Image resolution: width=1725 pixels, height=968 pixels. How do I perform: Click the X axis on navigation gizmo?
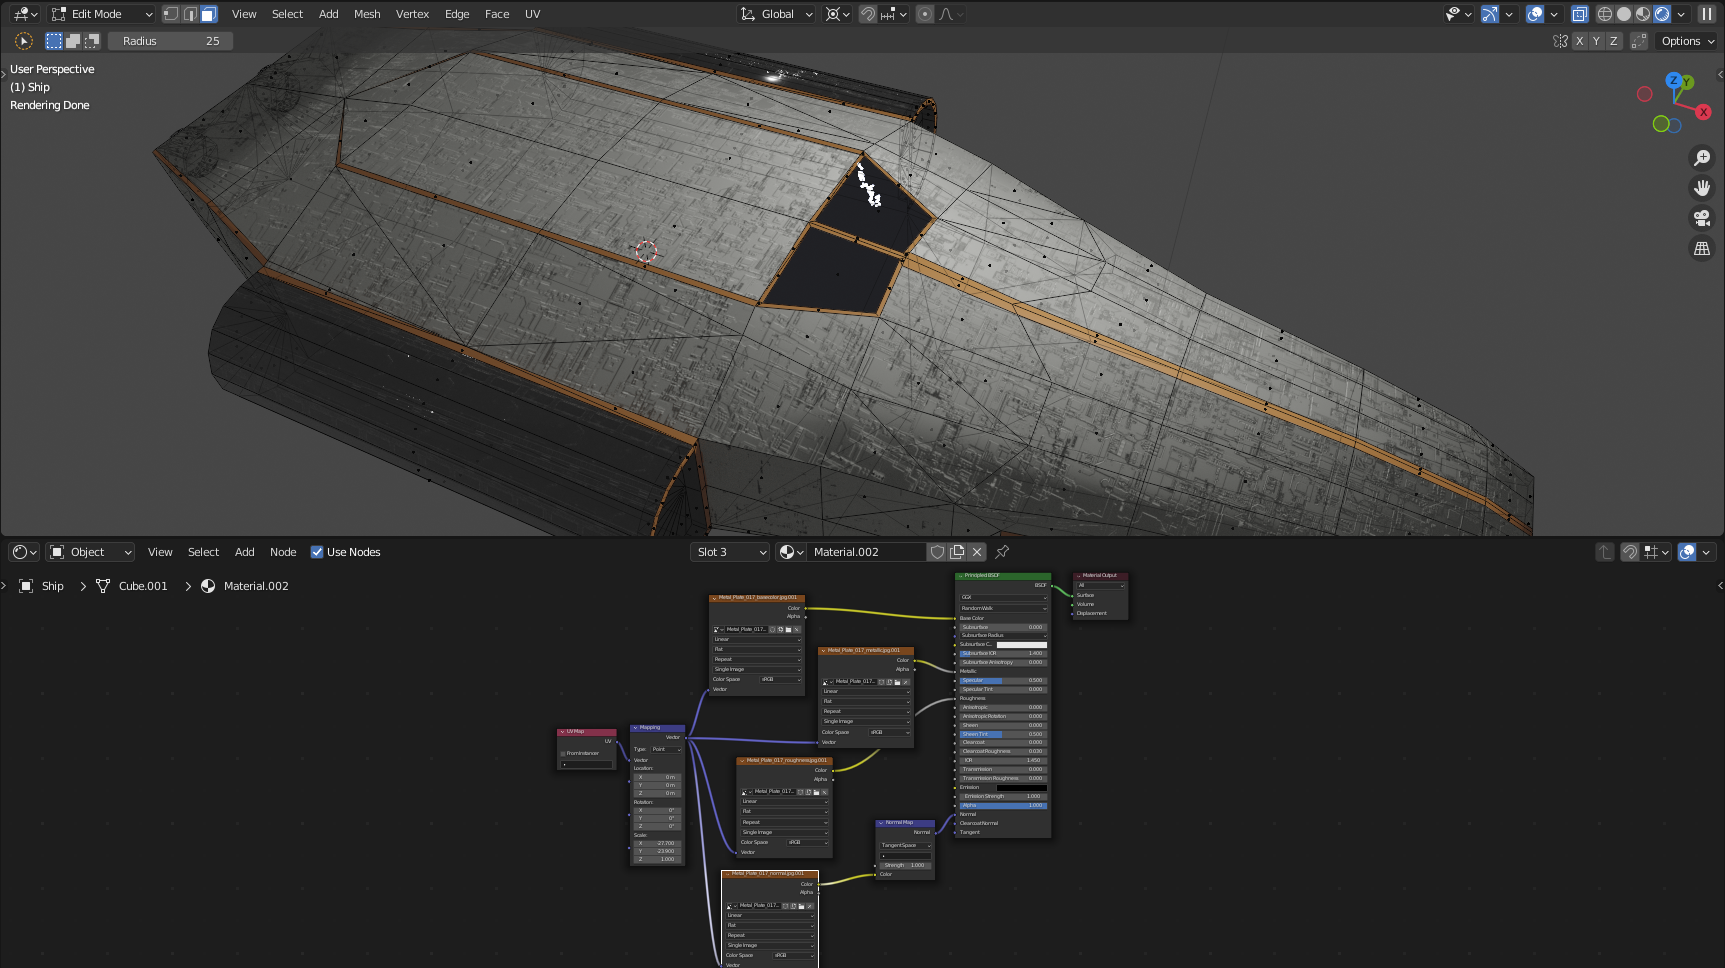click(1704, 112)
